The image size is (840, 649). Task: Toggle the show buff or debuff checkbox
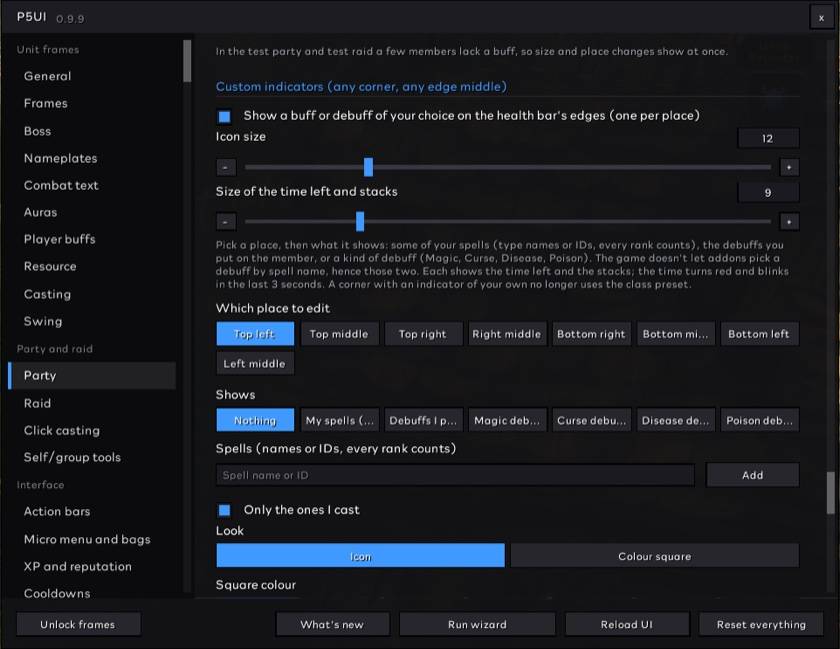click(224, 116)
